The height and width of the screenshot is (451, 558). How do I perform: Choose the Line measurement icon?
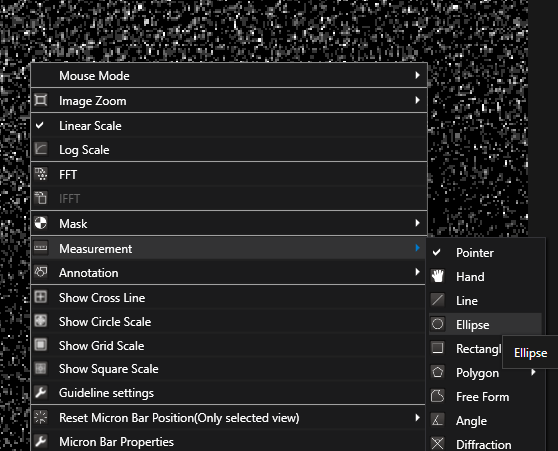click(437, 300)
